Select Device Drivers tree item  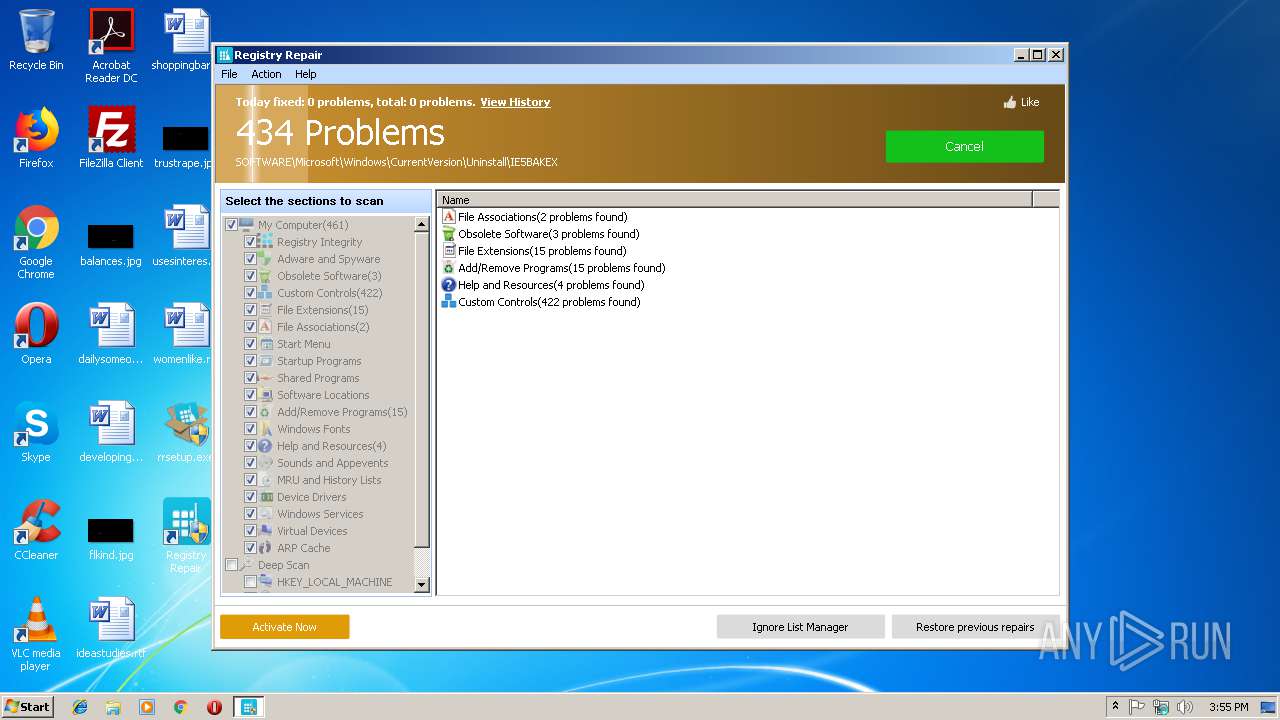tap(311, 497)
